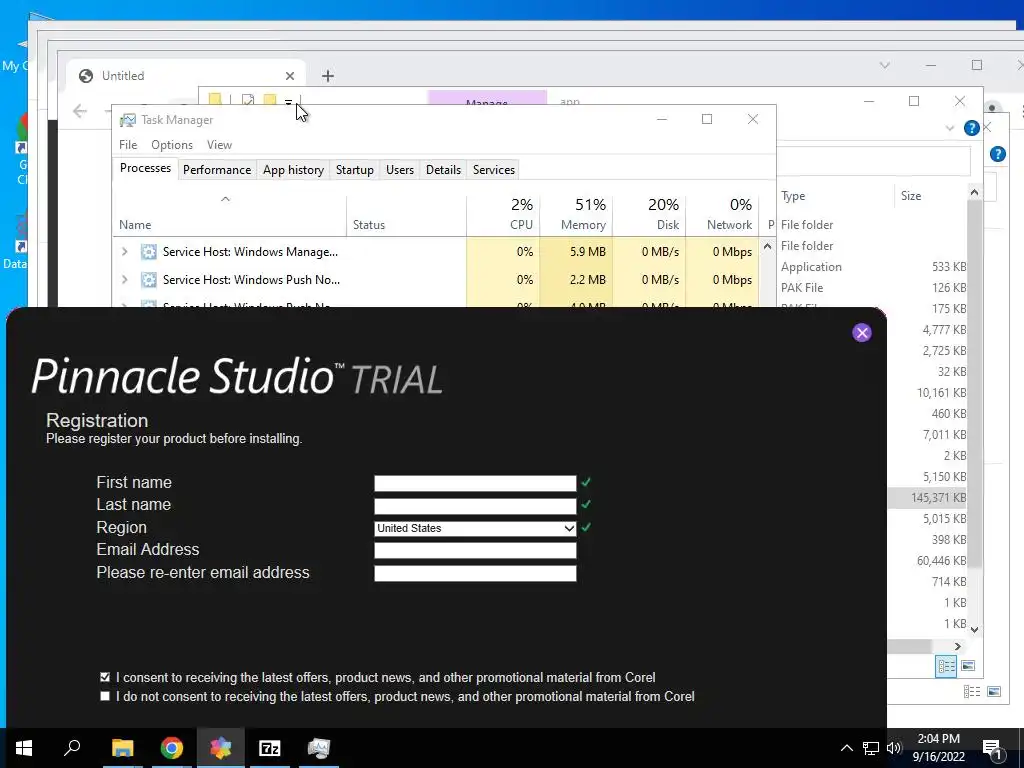Sort processes by Status column
Screen dimensions: 1024x768
[406, 216]
